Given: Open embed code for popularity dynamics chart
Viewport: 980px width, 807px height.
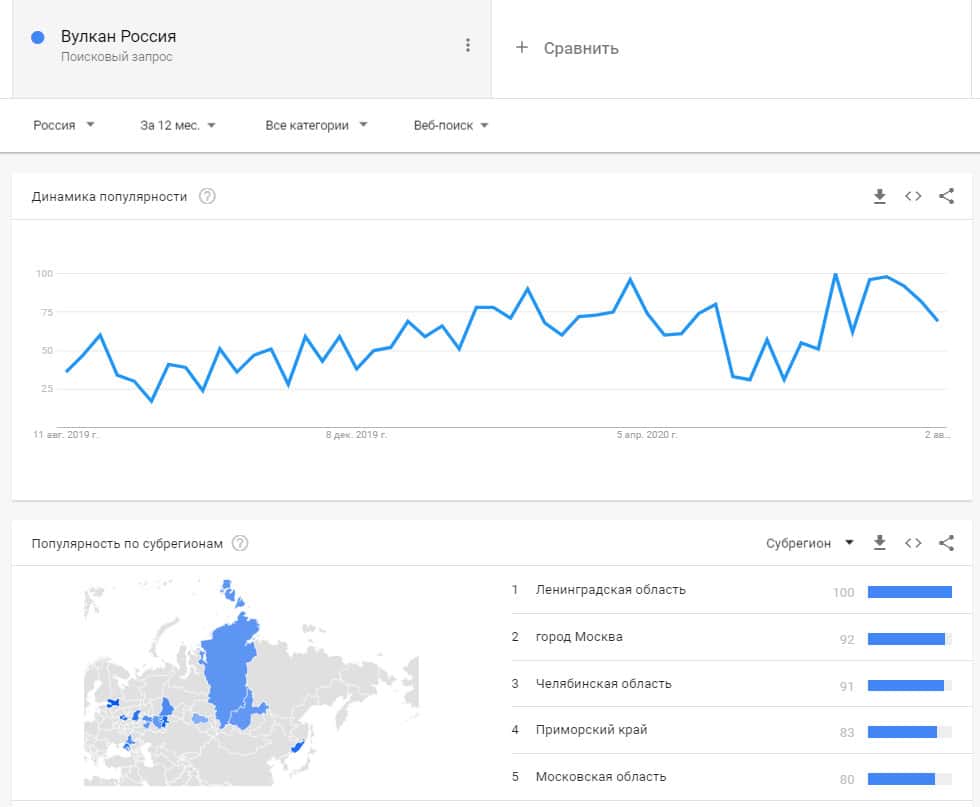Looking at the screenshot, I should pos(913,197).
